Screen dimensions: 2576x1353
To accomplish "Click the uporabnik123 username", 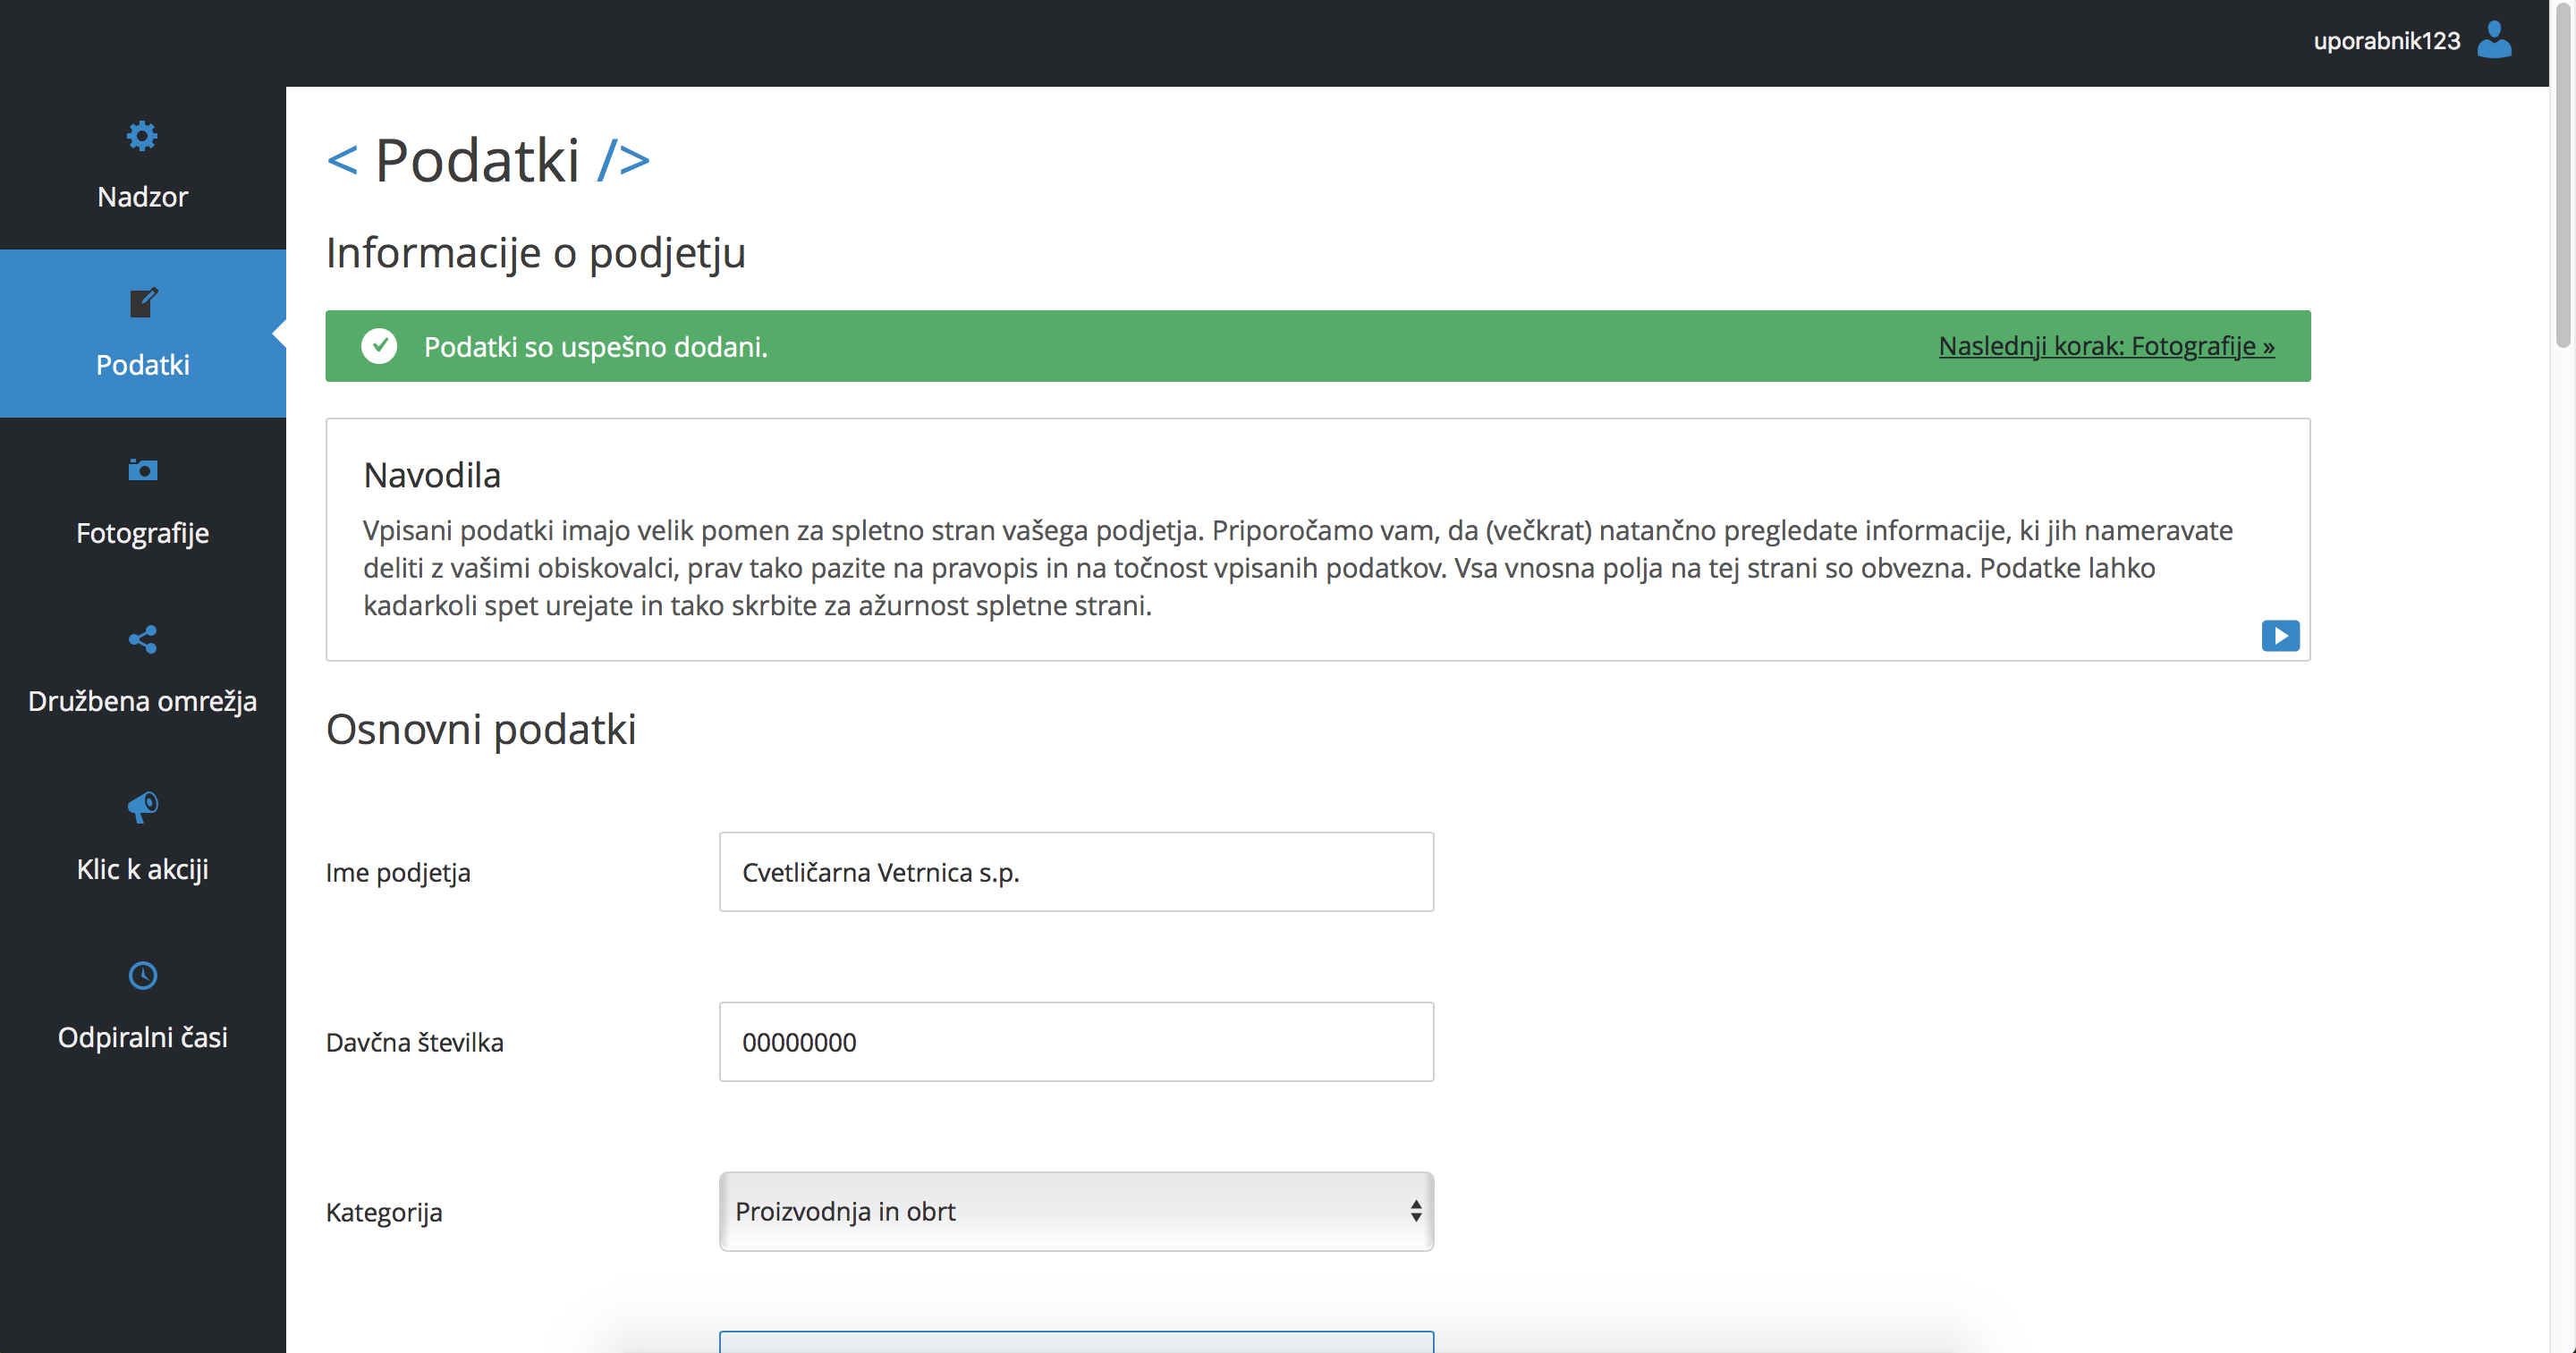I will coord(2386,41).
